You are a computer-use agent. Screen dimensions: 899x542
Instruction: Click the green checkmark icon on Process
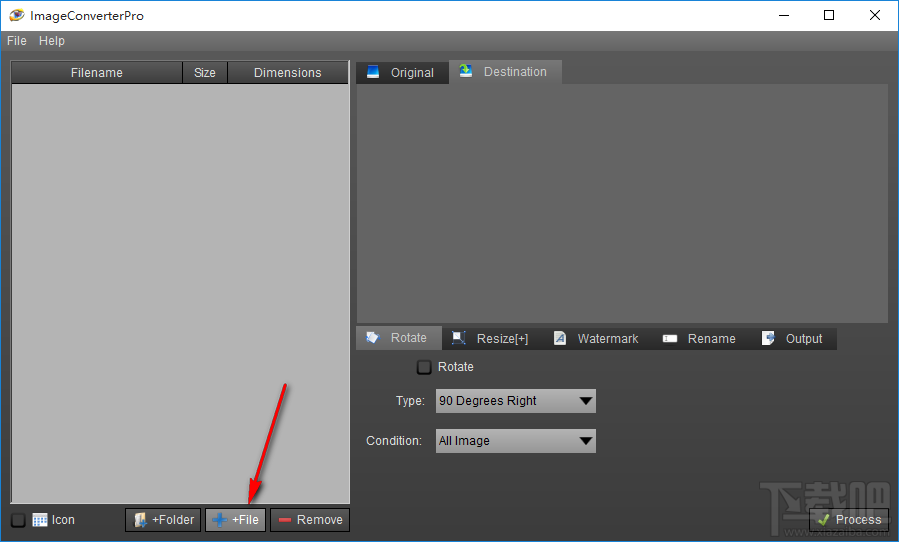point(823,520)
